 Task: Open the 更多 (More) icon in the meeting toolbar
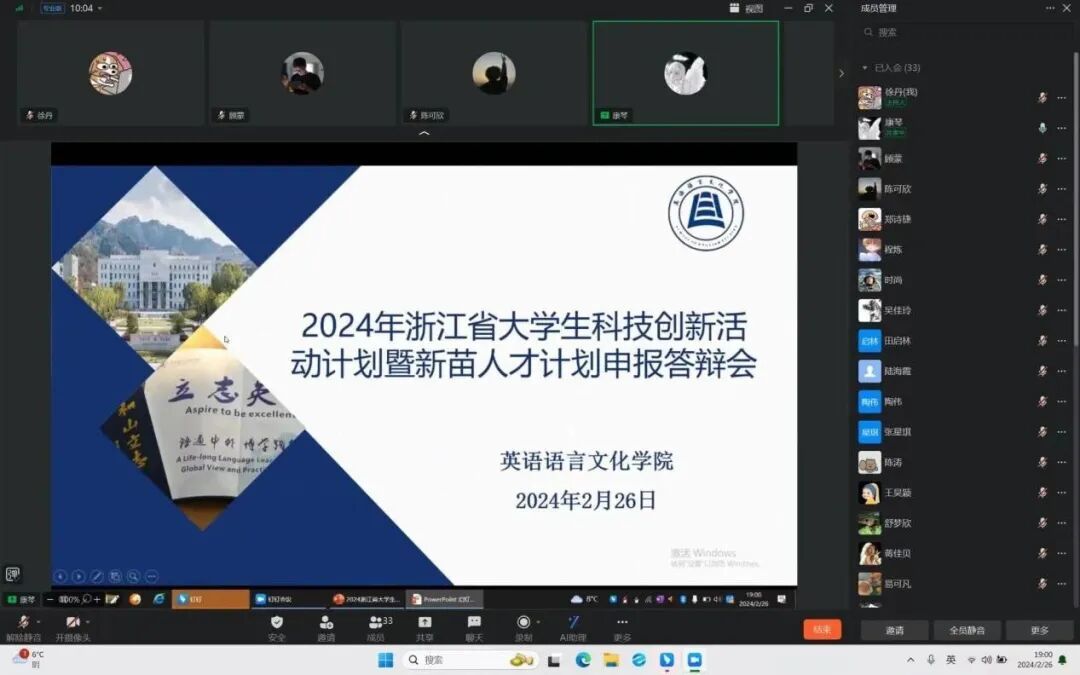(x=622, y=622)
